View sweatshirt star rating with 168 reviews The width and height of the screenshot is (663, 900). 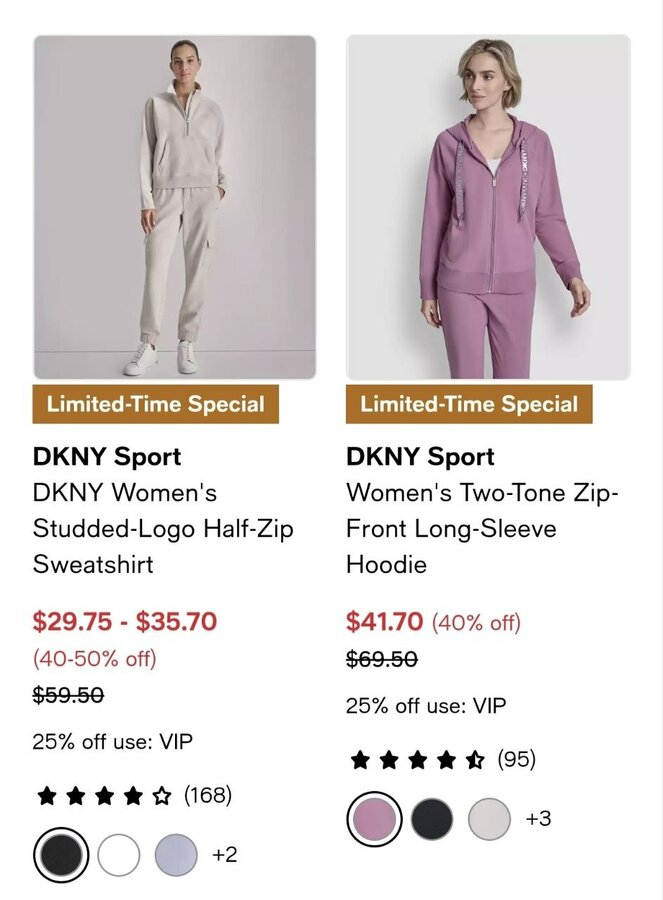133,796
